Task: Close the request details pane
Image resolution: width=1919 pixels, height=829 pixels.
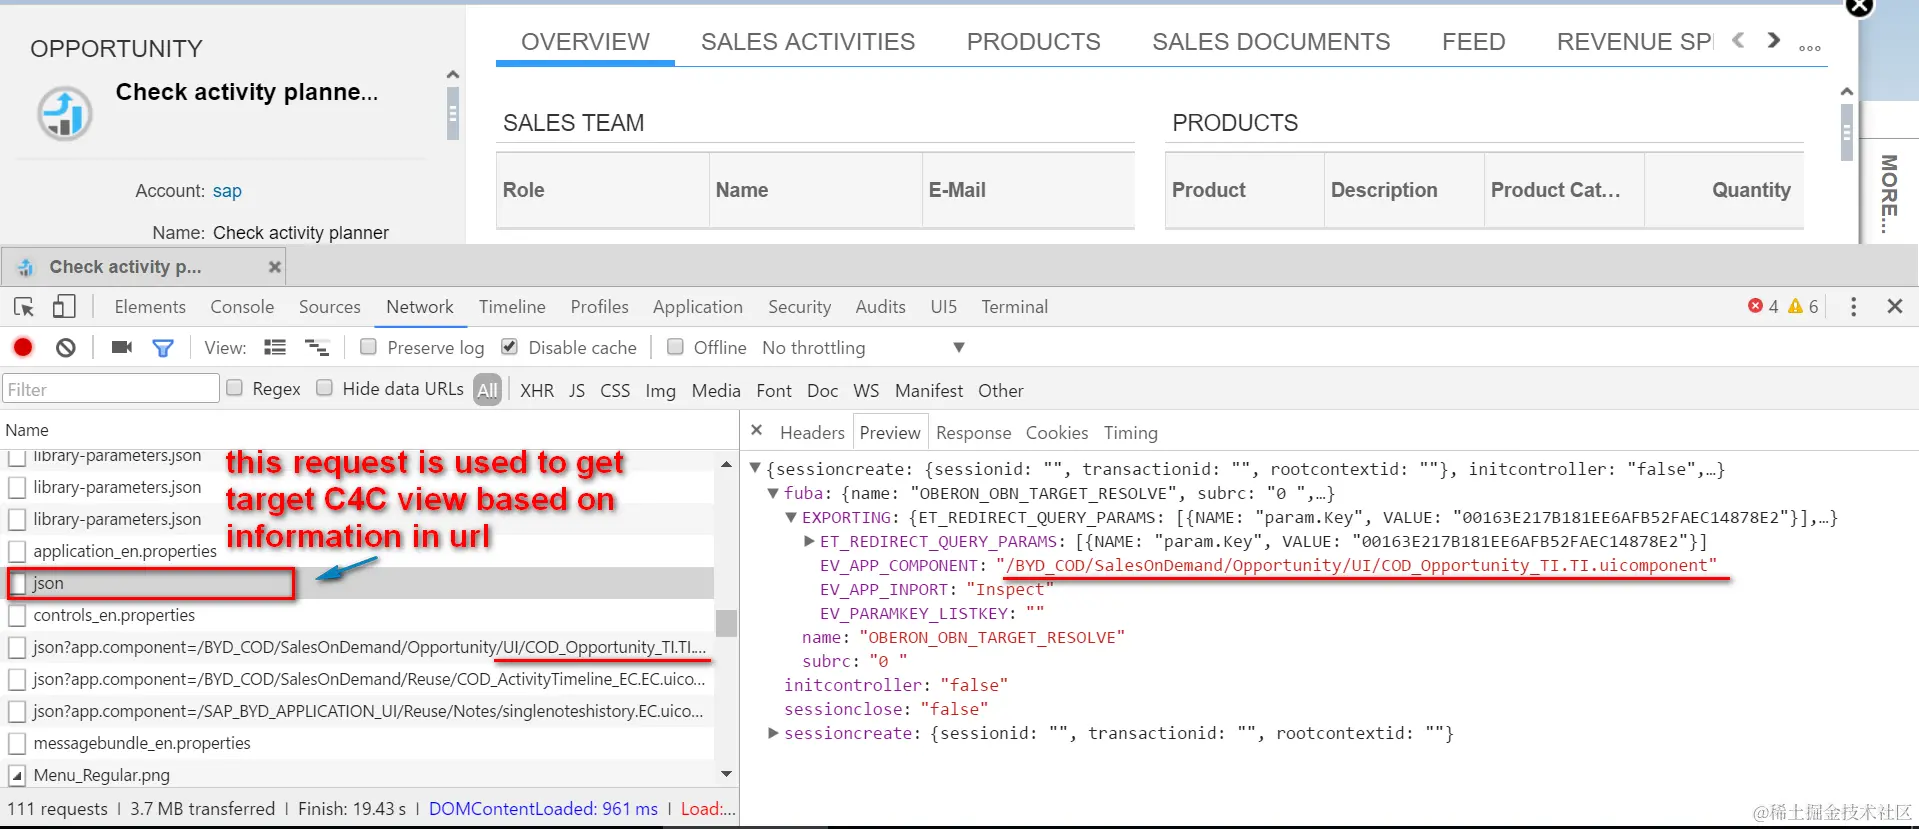Action: pyautogui.click(x=757, y=430)
